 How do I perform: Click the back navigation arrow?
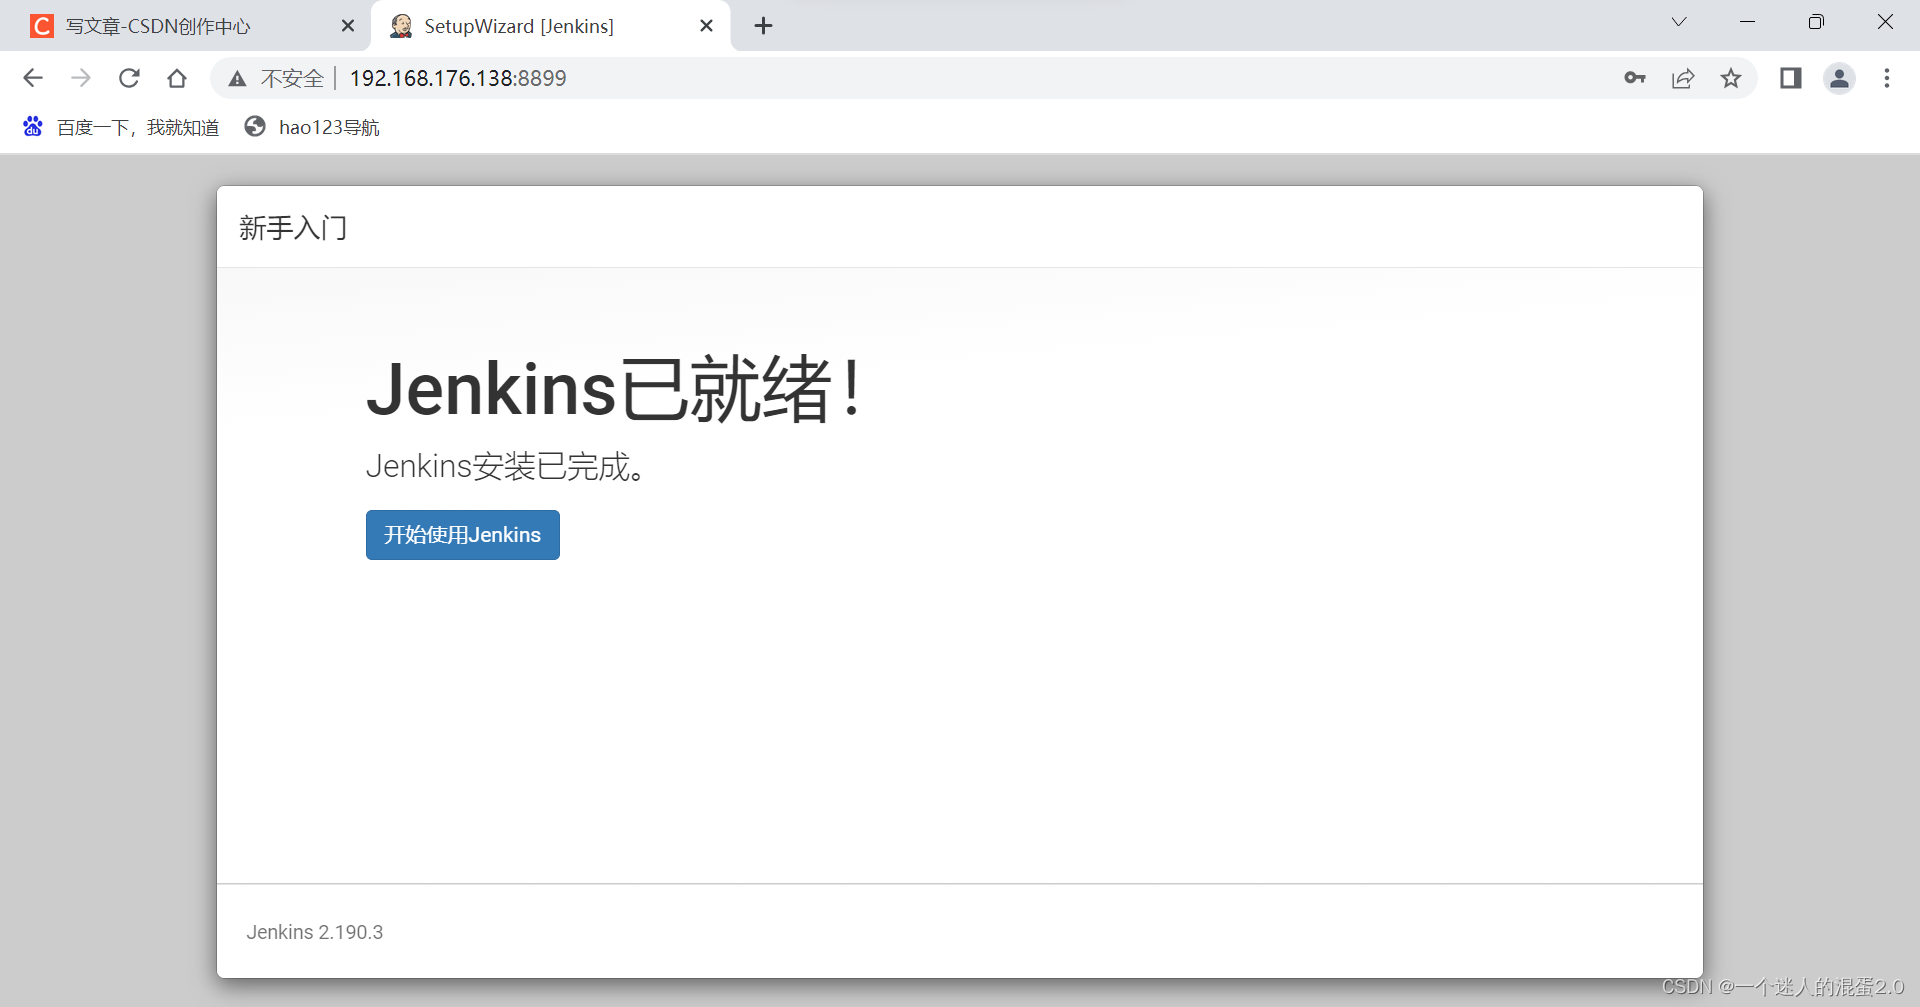click(33, 78)
